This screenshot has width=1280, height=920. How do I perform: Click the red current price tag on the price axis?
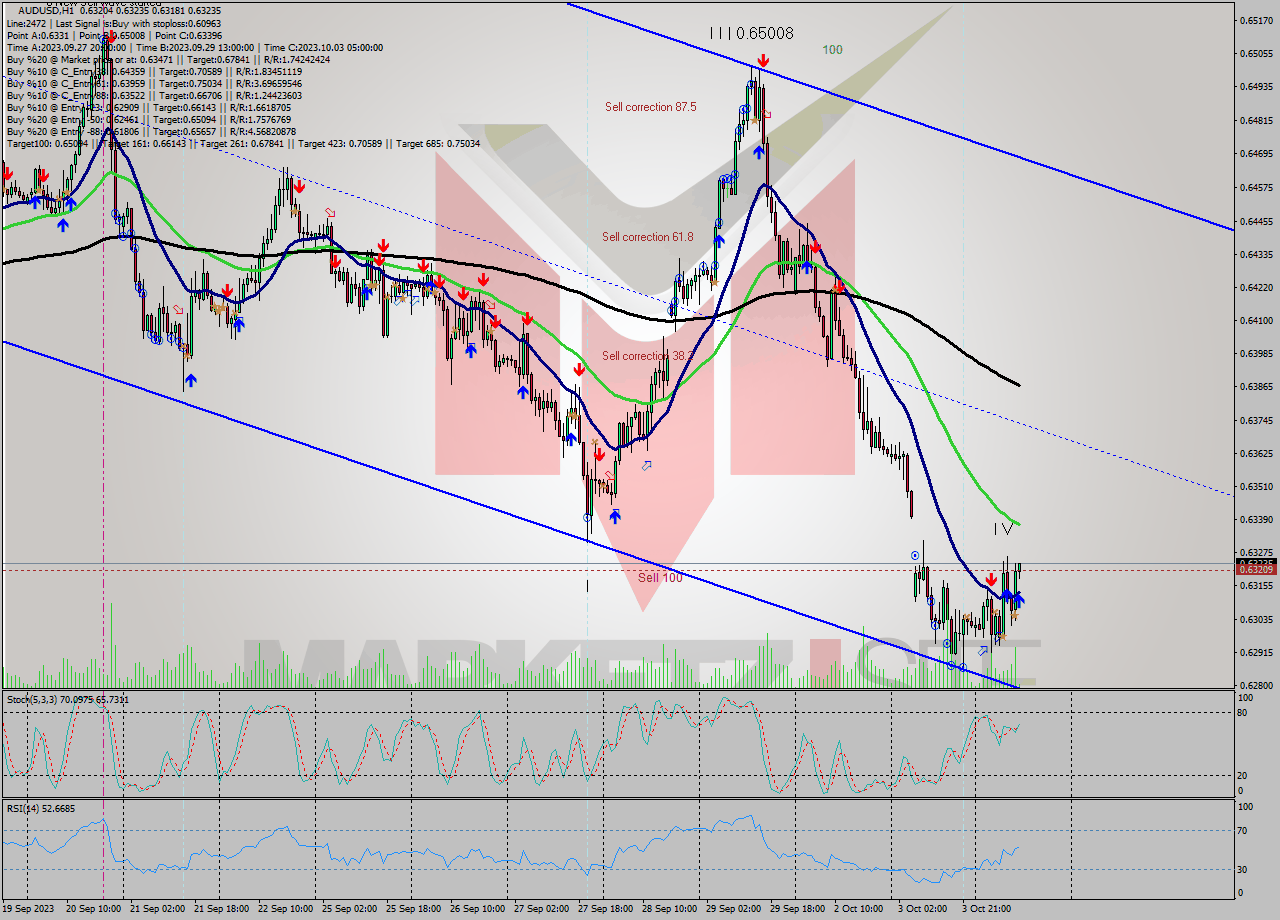click(1258, 569)
